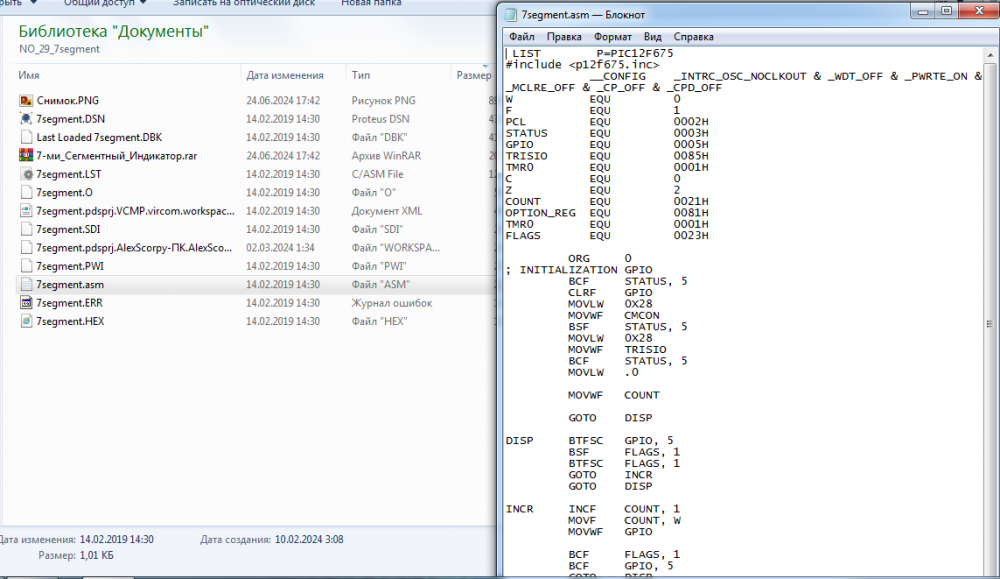Viewport: 1000px width, 579px height.
Task: Open the Файл menu in Notepad
Action: click(x=521, y=37)
